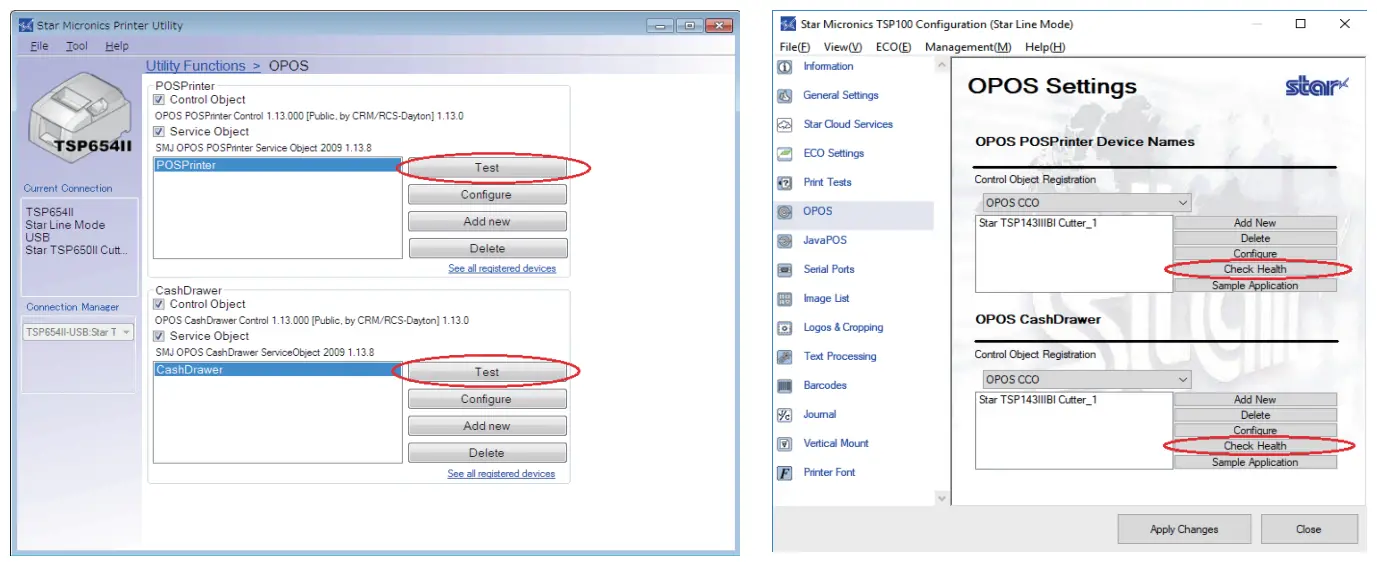The image size is (1377, 562).
Task: Open ECO(E) menu
Action: (x=893, y=47)
